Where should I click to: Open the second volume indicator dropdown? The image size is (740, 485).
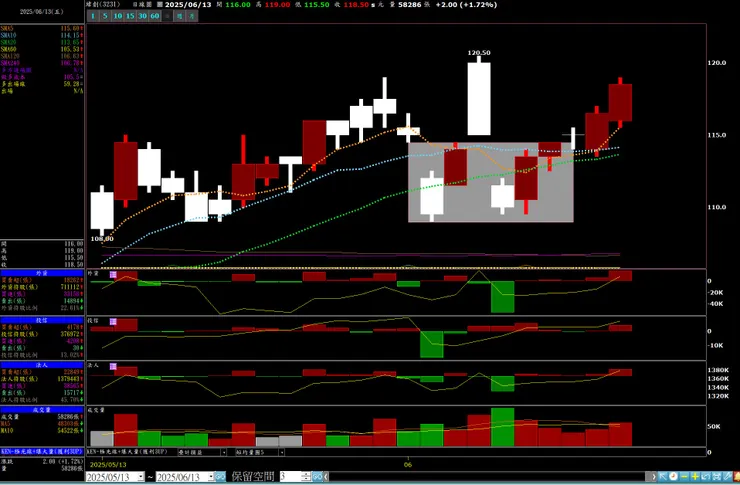(x=281, y=452)
